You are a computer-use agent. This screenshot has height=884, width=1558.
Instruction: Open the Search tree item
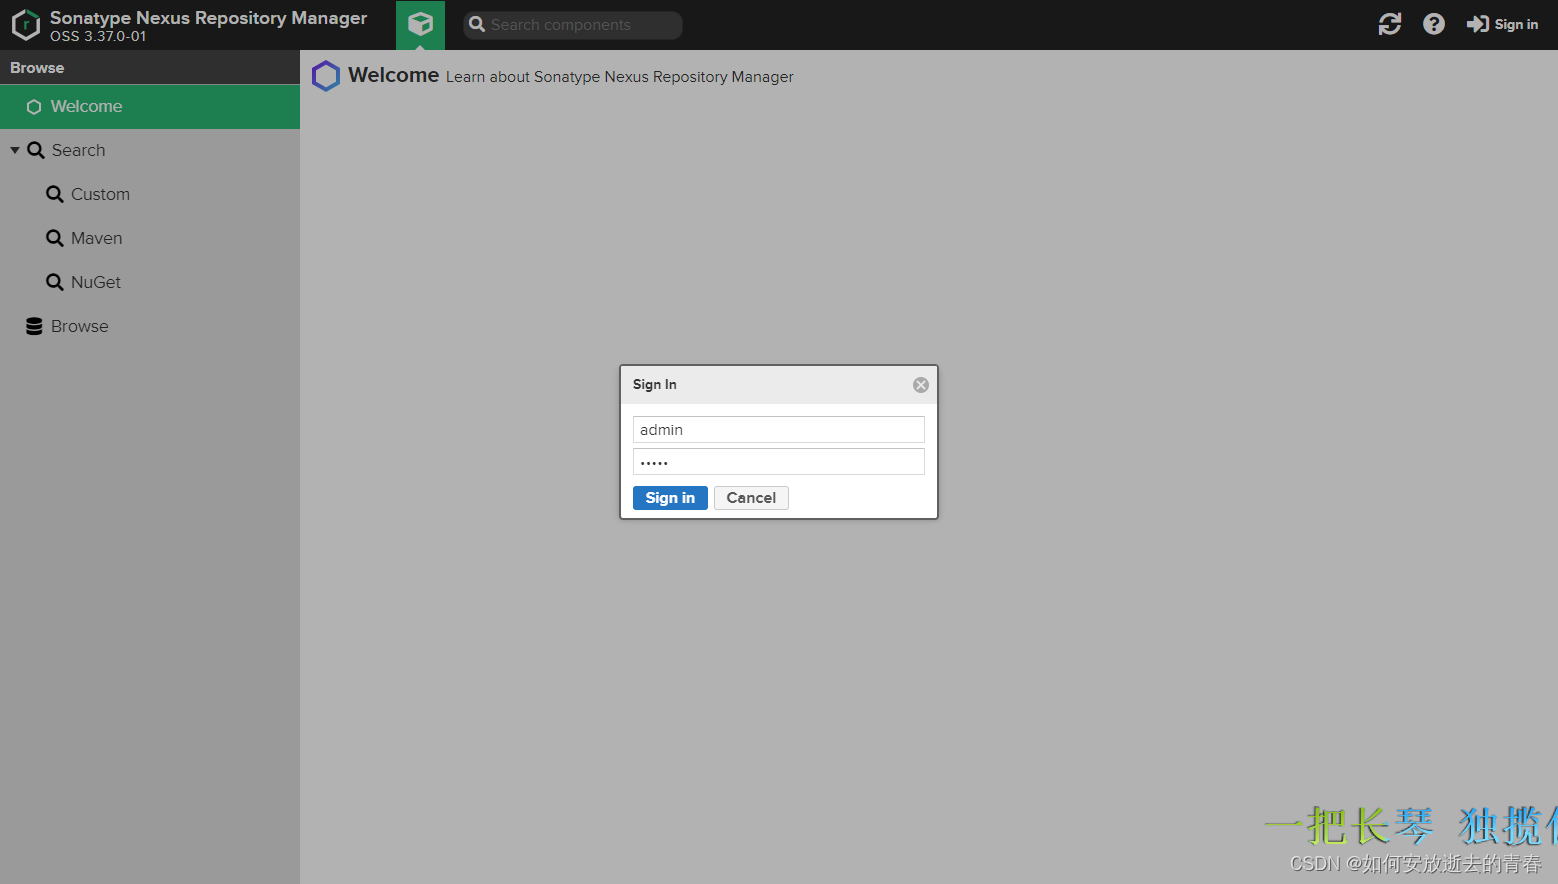pos(150,150)
